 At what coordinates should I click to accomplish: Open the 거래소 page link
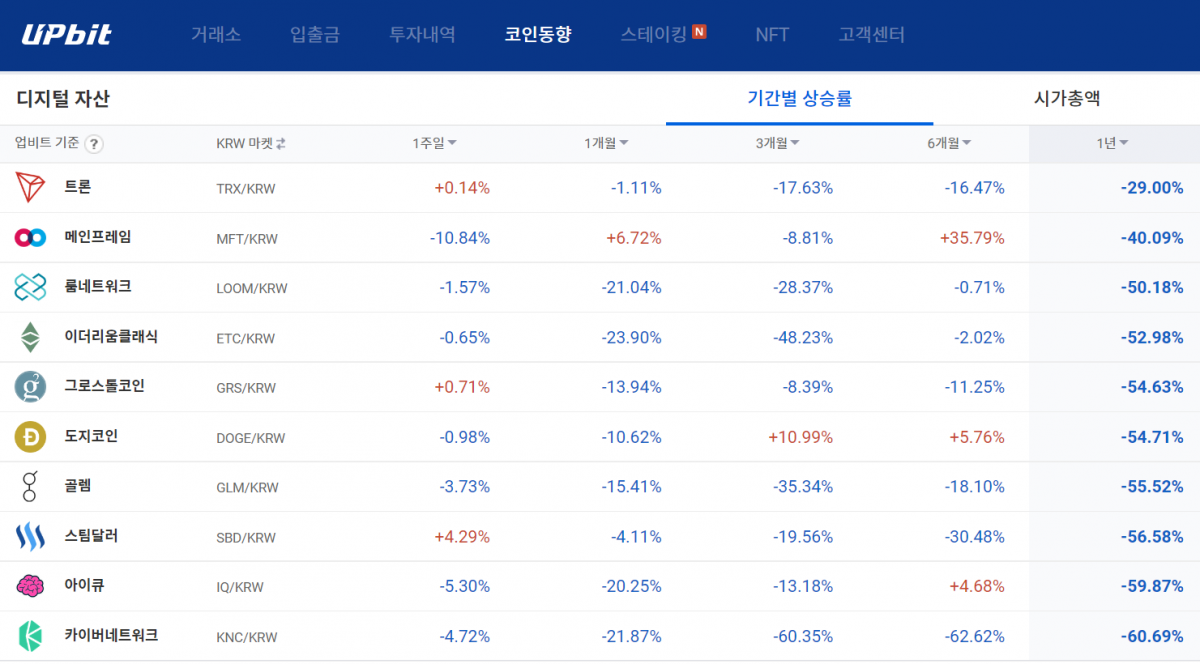tap(216, 33)
